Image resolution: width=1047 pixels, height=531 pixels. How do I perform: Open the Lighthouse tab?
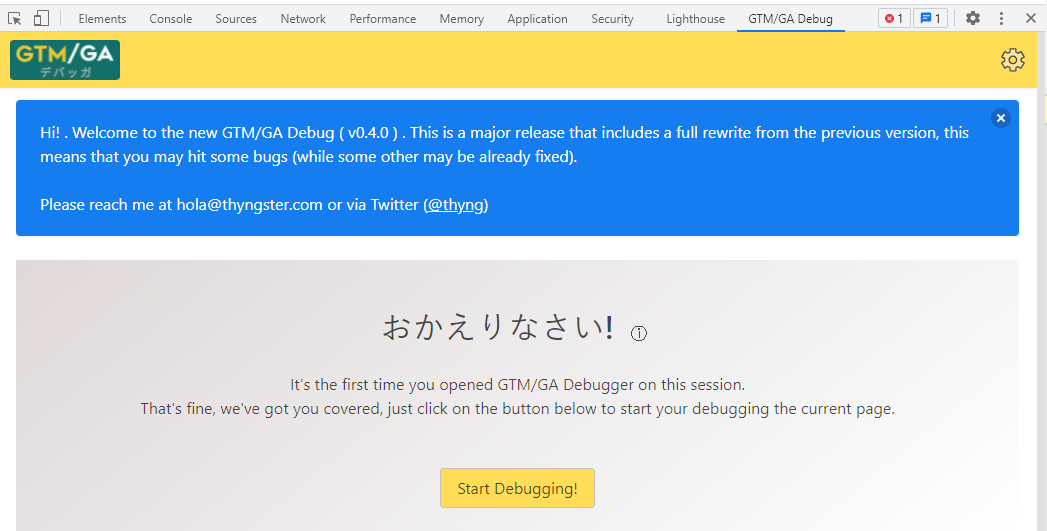pos(695,19)
